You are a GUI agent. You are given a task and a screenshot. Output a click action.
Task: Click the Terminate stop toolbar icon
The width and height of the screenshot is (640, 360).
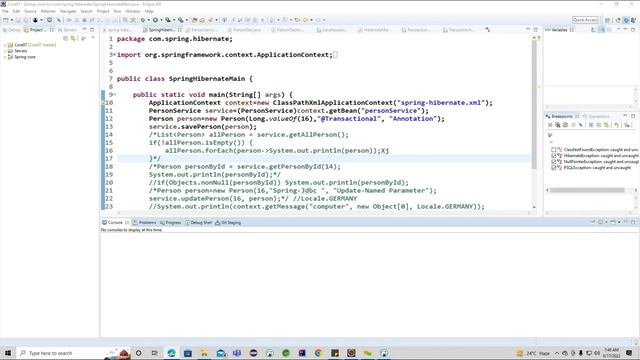(84, 20)
